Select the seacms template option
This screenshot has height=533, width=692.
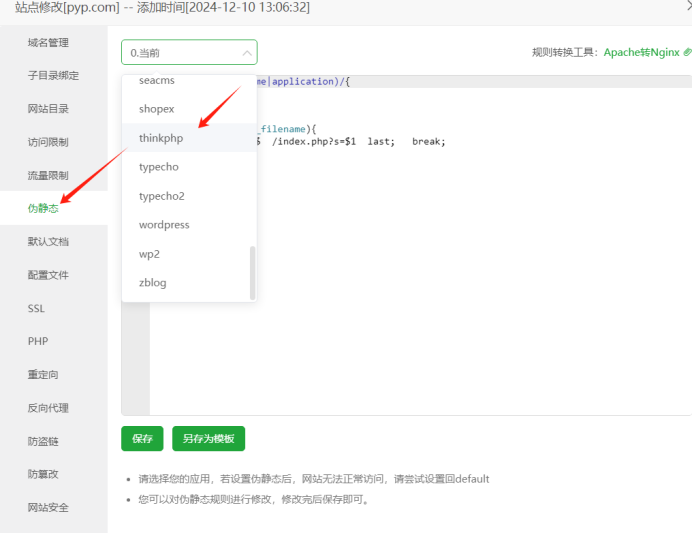[x=159, y=80]
